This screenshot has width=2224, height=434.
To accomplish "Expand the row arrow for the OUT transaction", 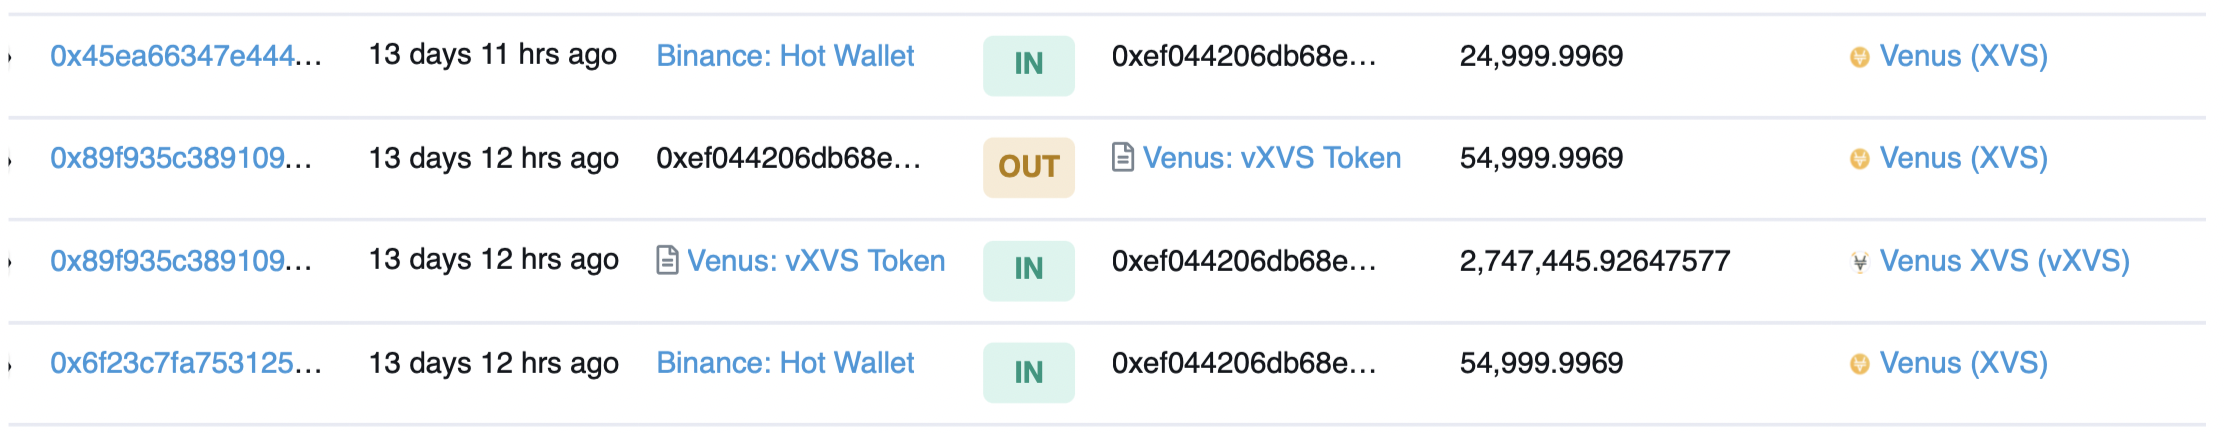I will click(x=10, y=159).
